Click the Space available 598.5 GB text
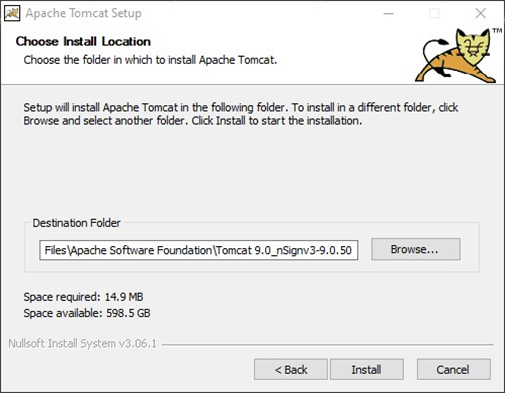The image size is (505, 393). tap(87, 313)
